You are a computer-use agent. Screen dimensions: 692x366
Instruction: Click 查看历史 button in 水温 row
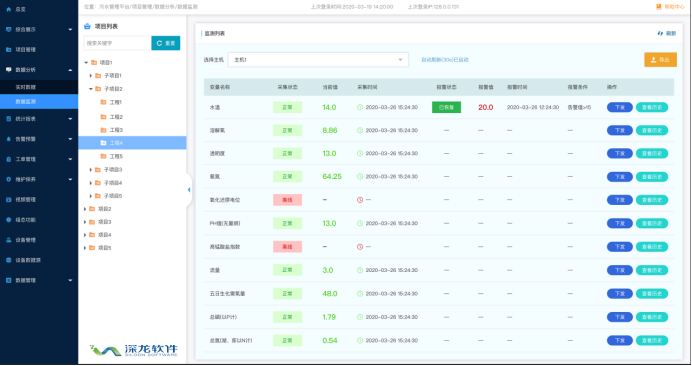652,107
